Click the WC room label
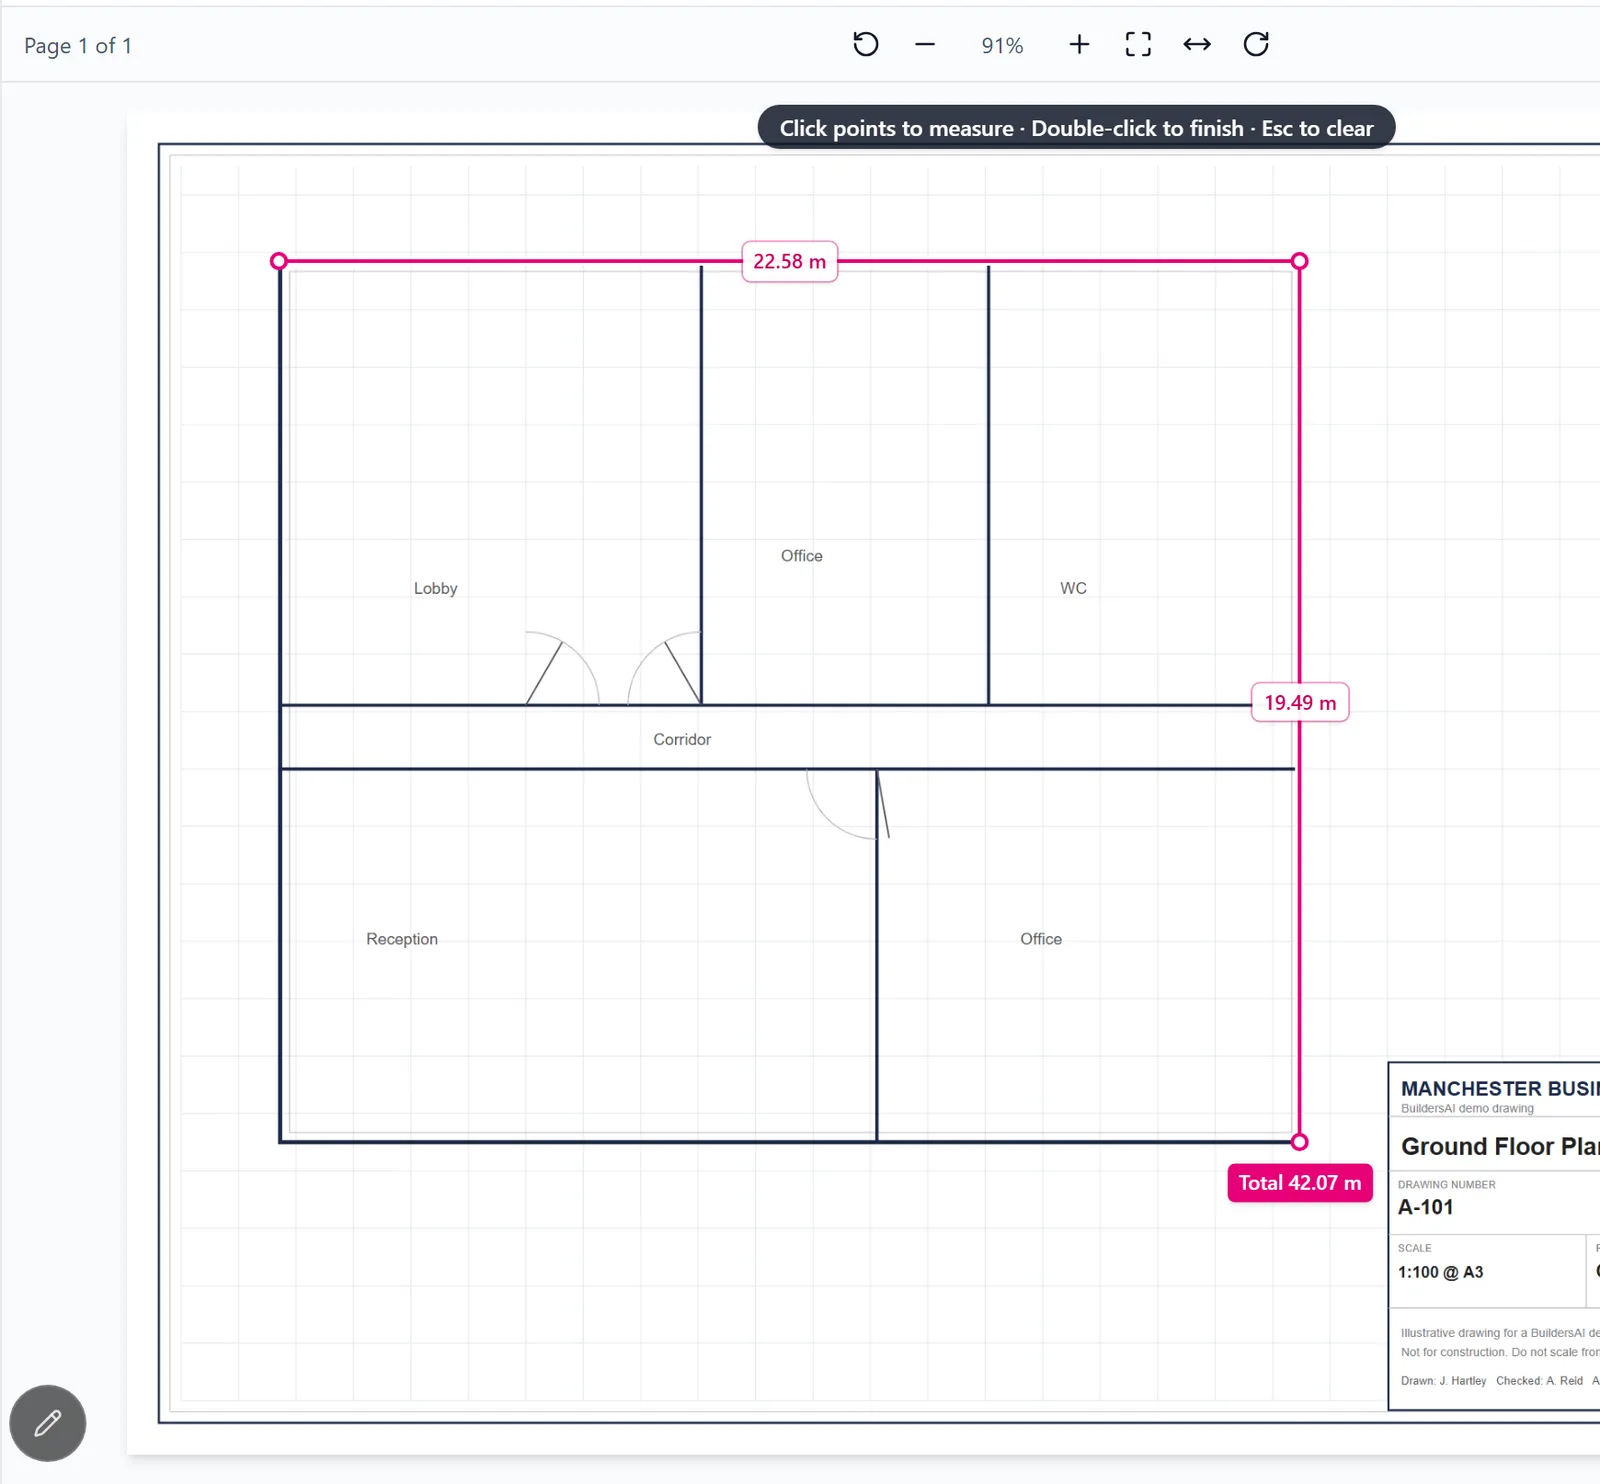Viewport: 1600px width, 1484px height. click(1073, 588)
